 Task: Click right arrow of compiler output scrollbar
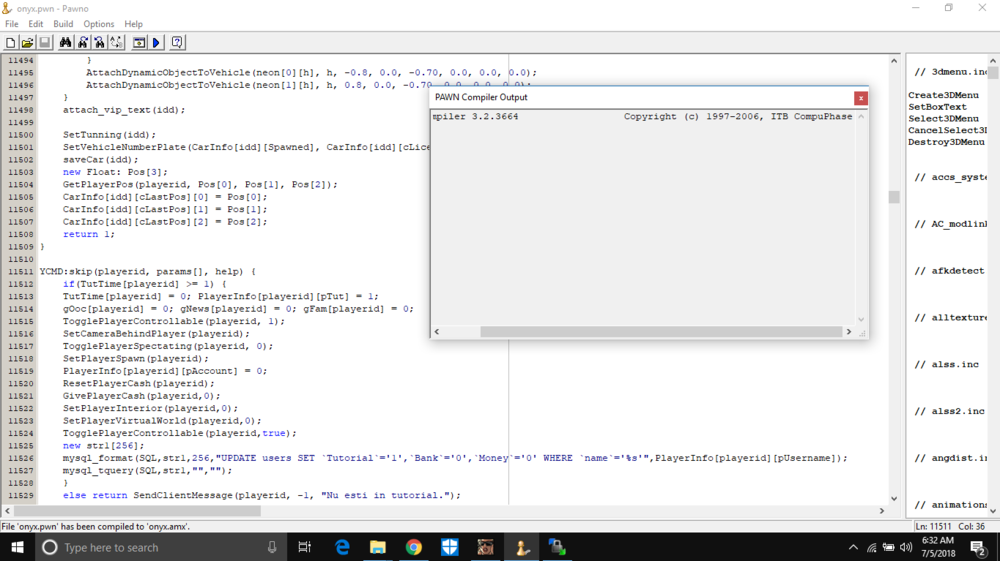point(849,332)
